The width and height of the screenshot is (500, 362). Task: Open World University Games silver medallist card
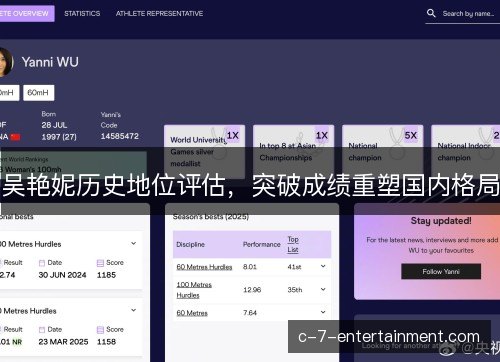coord(204,152)
